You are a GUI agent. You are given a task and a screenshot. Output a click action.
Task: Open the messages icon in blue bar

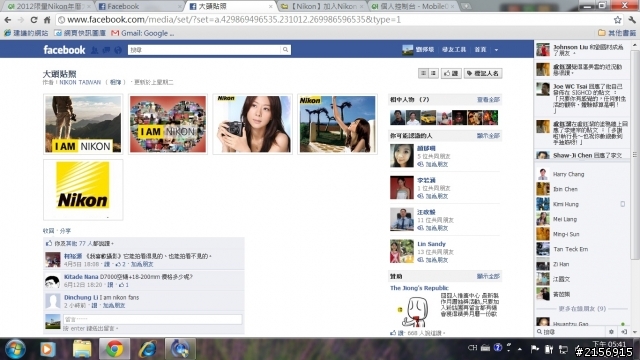[106, 50]
